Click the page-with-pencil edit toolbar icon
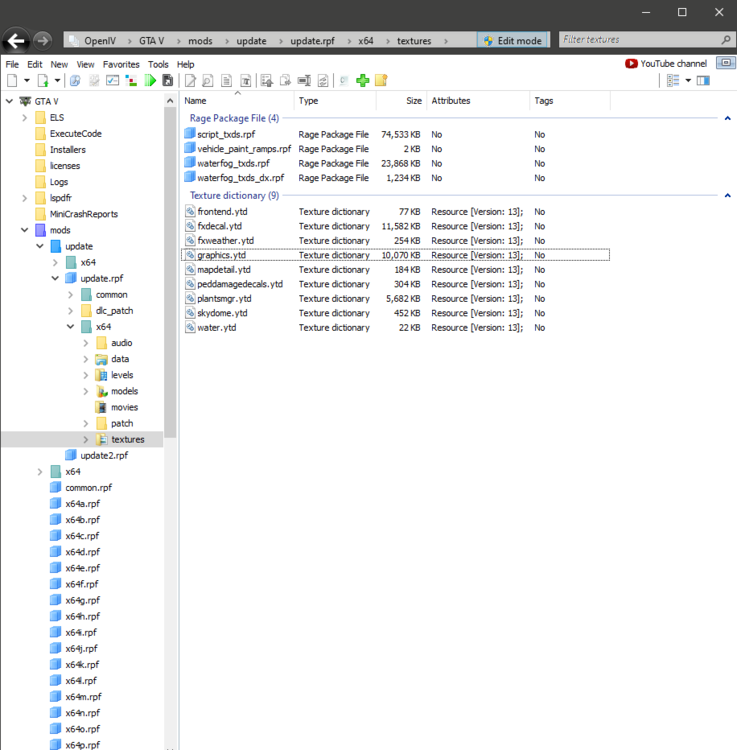The image size is (737, 750). pyautogui.click(x=190, y=81)
